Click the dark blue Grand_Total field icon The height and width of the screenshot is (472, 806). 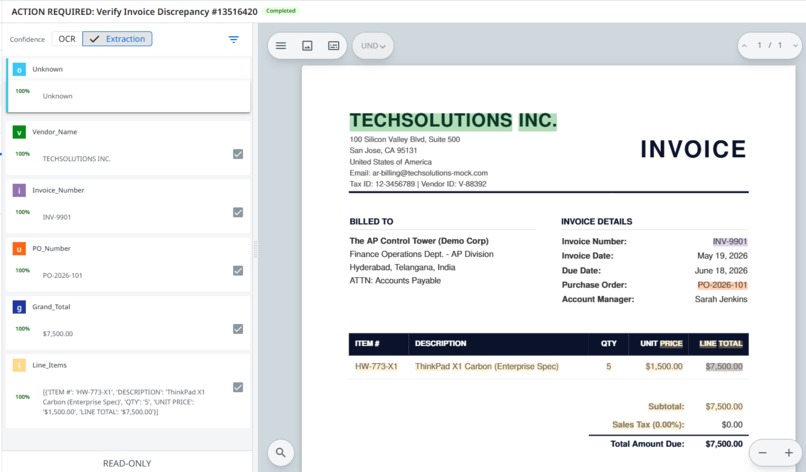click(x=19, y=307)
